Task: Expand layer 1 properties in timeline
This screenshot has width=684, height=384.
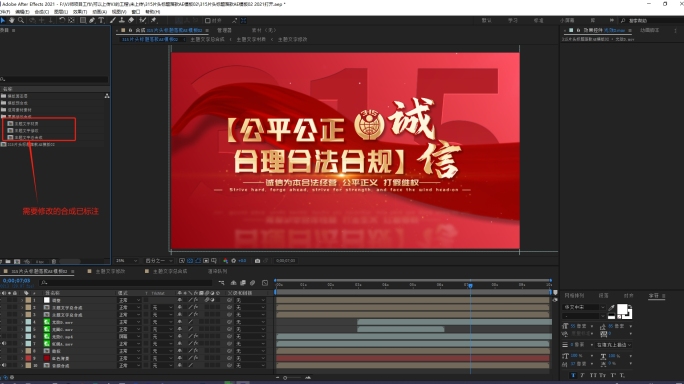Action: pos(22,300)
